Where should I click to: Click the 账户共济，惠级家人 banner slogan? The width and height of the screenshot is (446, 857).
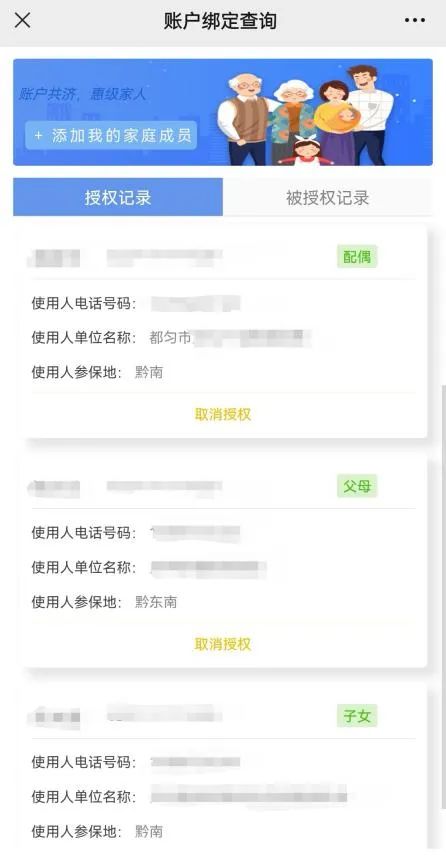[83, 94]
